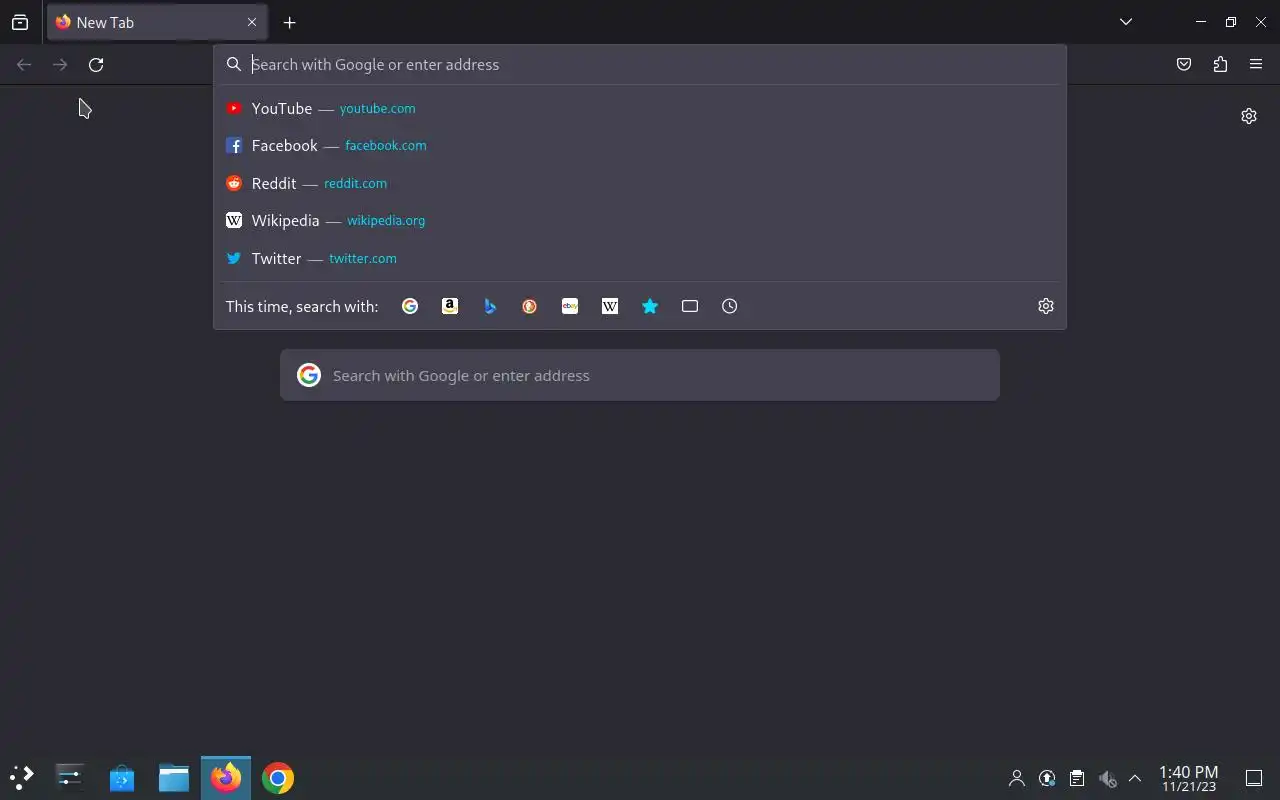Open search settings gear in dropdown
Screen dimensions: 1280x800
[1046, 306]
